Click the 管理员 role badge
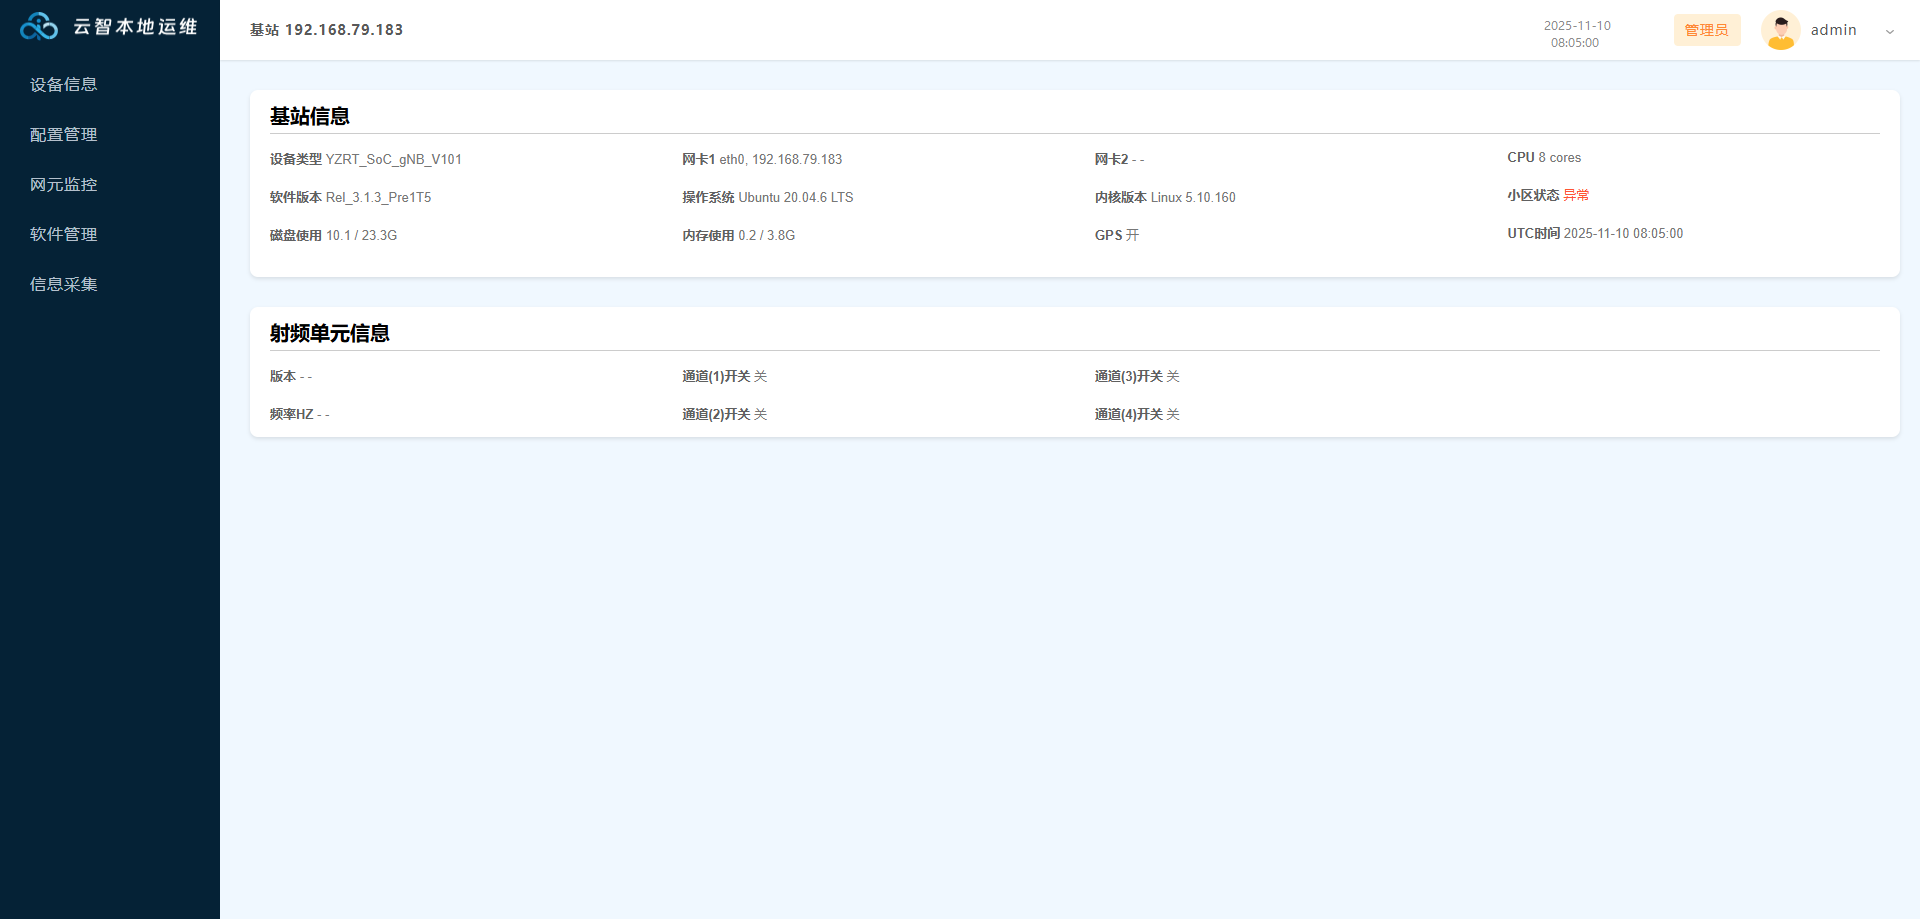1920x919 pixels. pos(1706,30)
